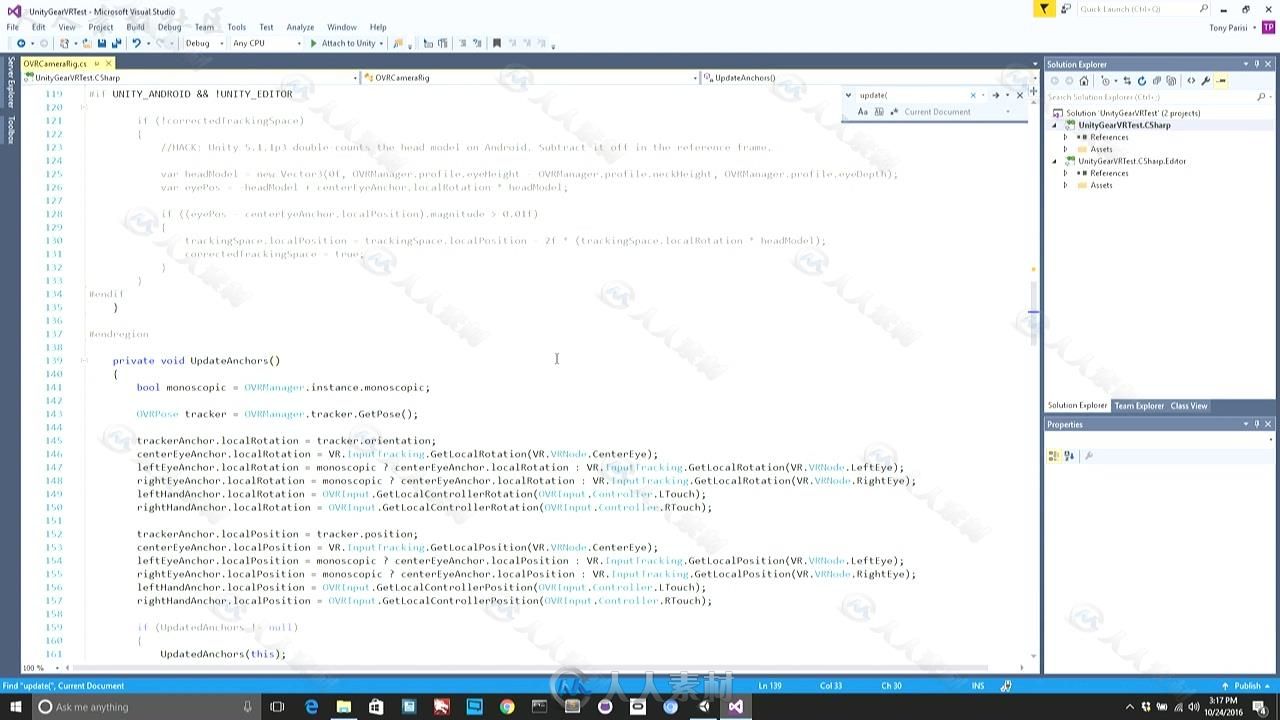Click Home icon in Solution Explorer
Viewport: 1280px width, 720px height.
point(1084,81)
